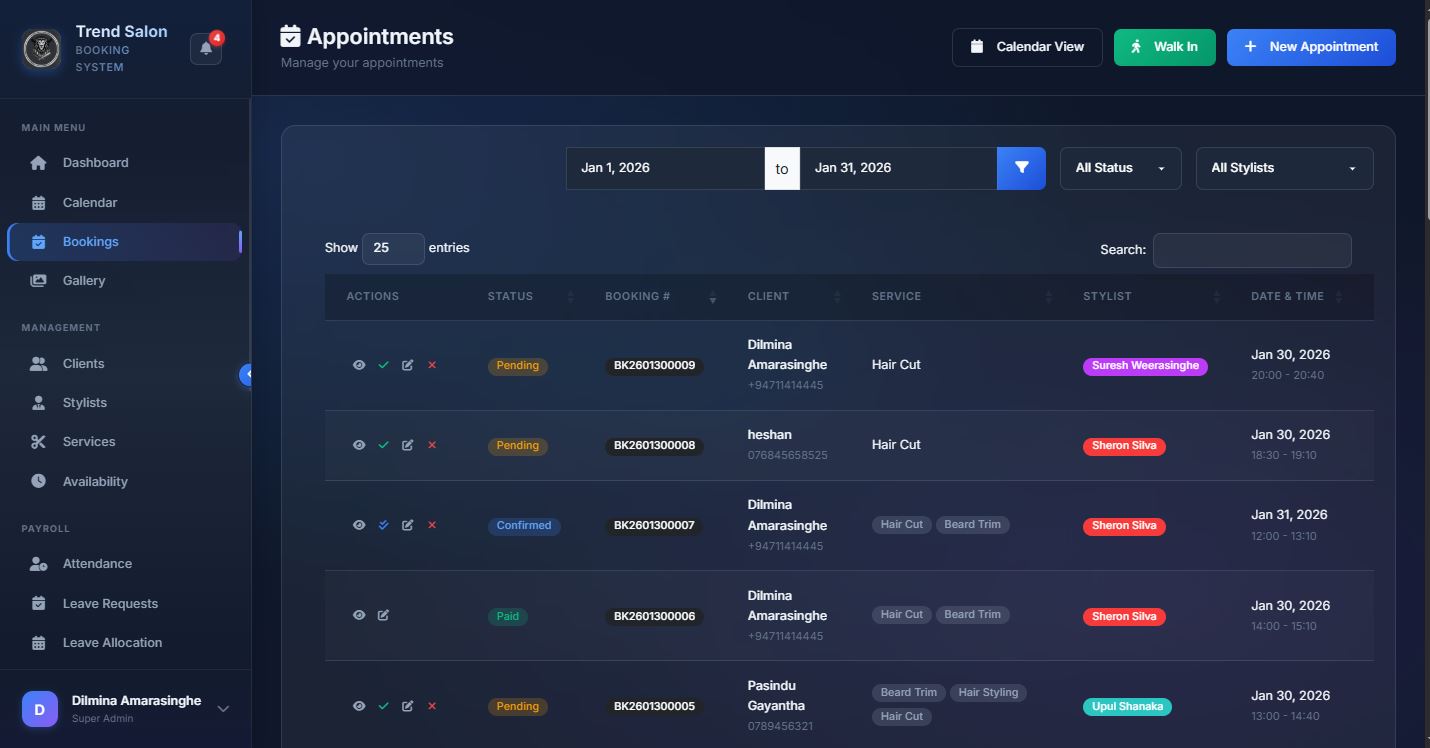Click double-check icon for booking BK2601300007

tap(383, 525)
